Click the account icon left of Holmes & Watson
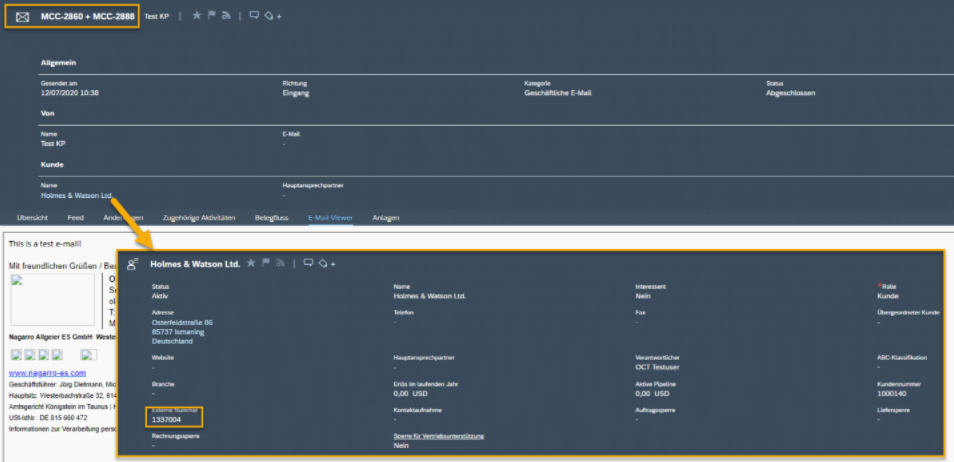Image resolution: width=954 pixels, height=462 pixels. tap(132, 265)
